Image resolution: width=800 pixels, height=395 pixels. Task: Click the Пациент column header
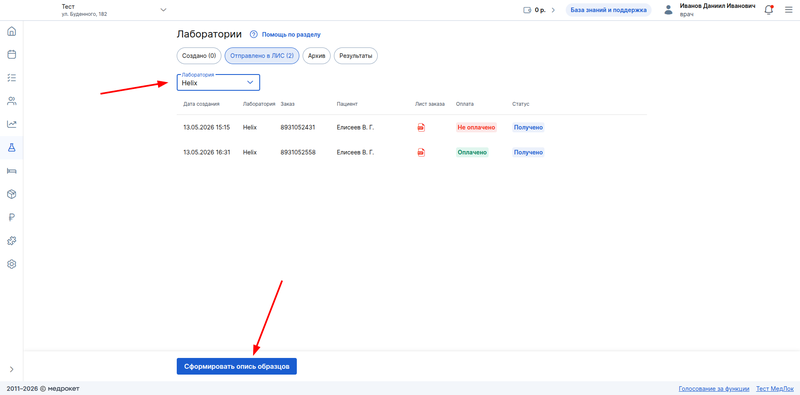pyautogui.click(x=347, y=104)
